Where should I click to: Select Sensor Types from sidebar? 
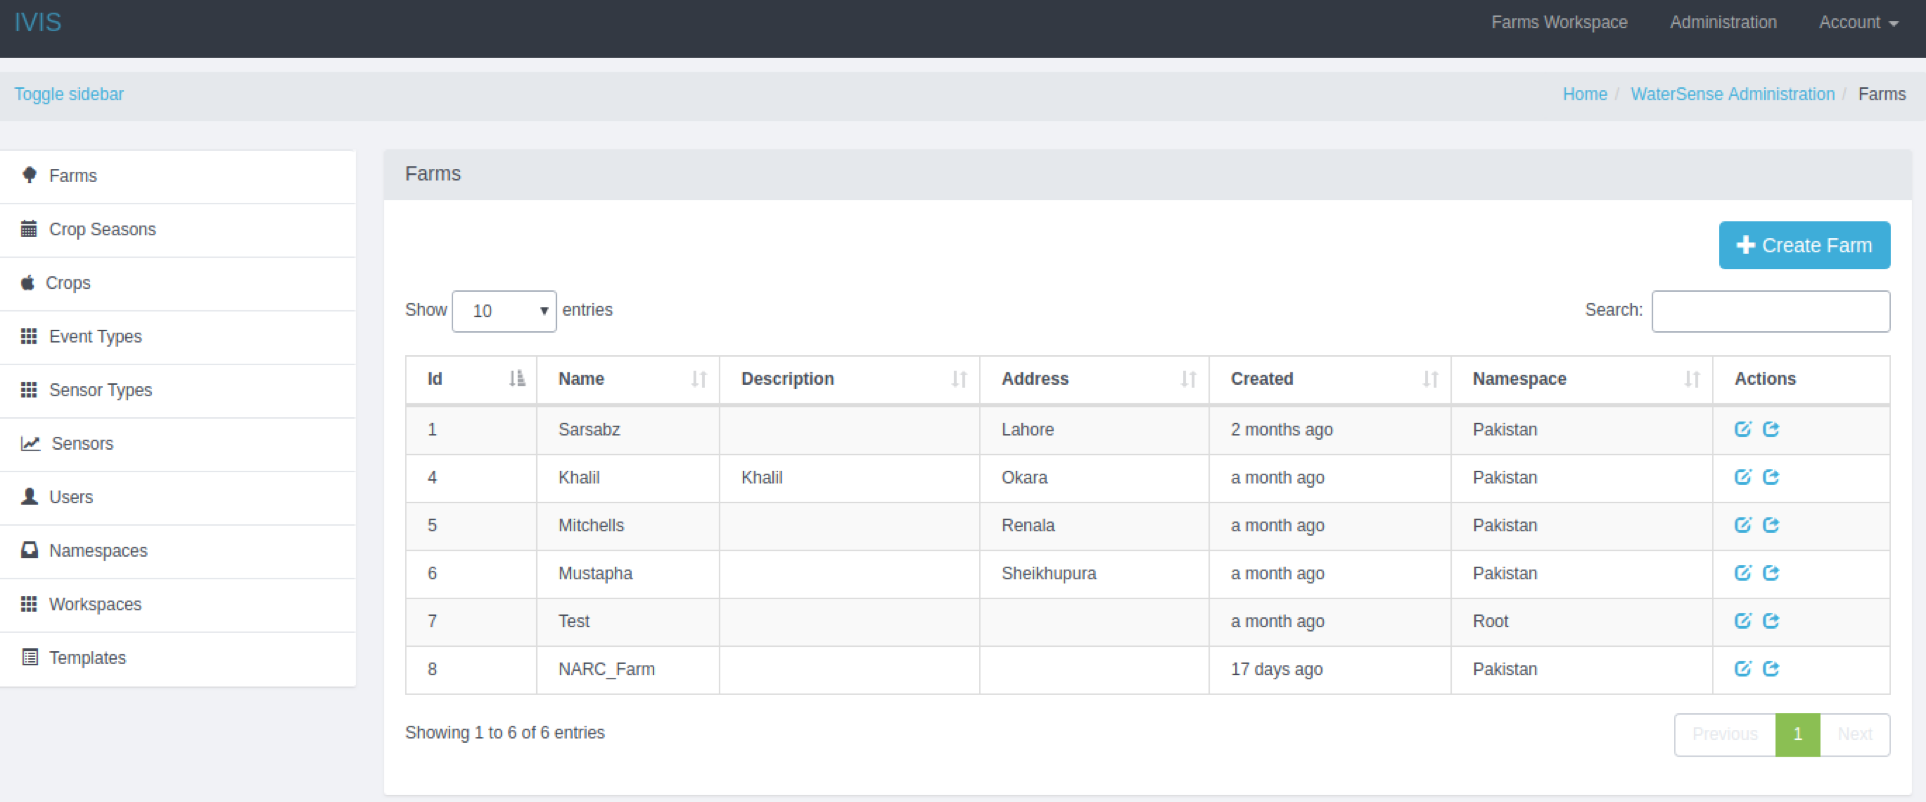[x=100, y=390]
